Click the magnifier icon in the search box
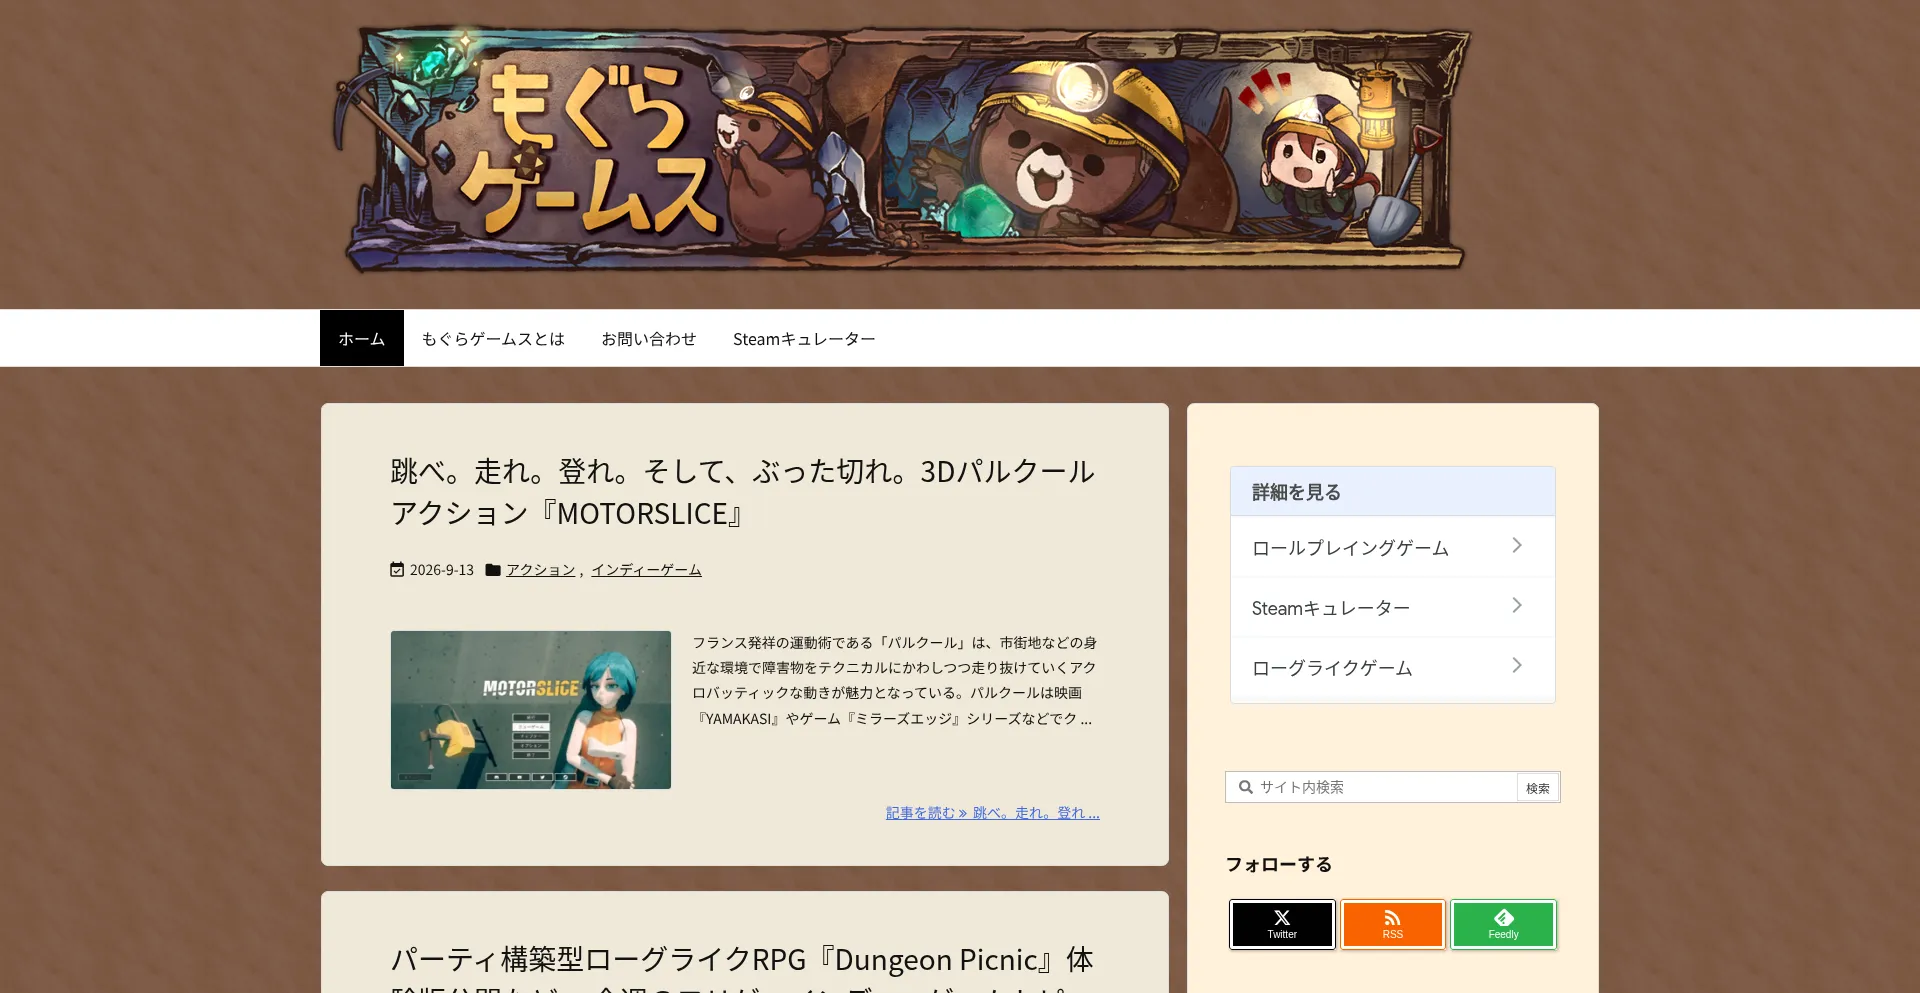1920x993 pixels. point(1246,787)
